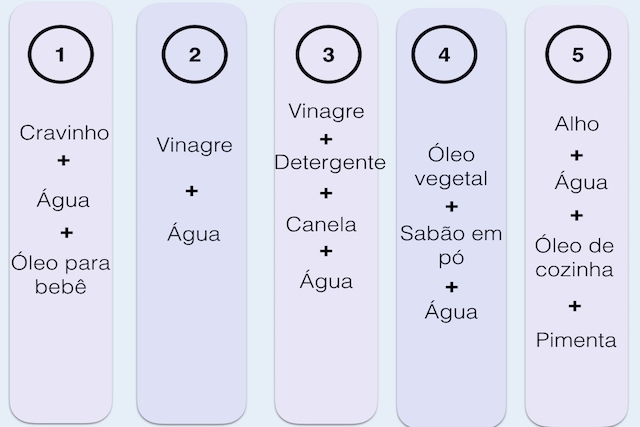Select the Óleo de cozinha text
The image size is (640, 427).
[x=574, y=258]
